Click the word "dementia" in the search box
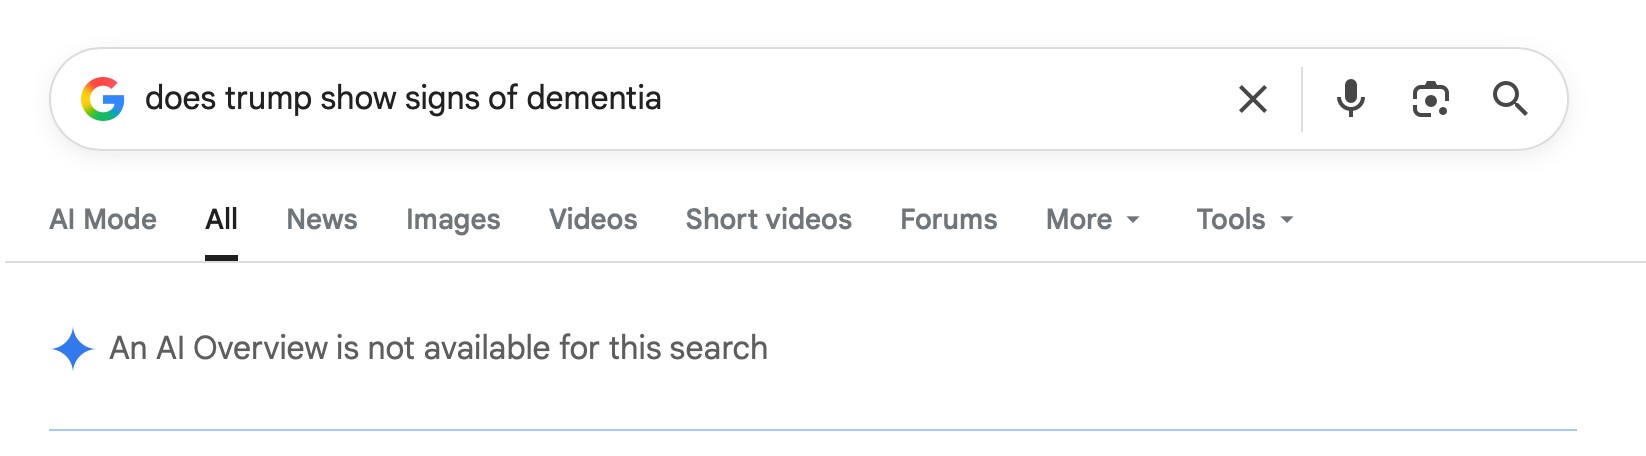This screenshot has width=1646, height=456. (x=593, y=98)
